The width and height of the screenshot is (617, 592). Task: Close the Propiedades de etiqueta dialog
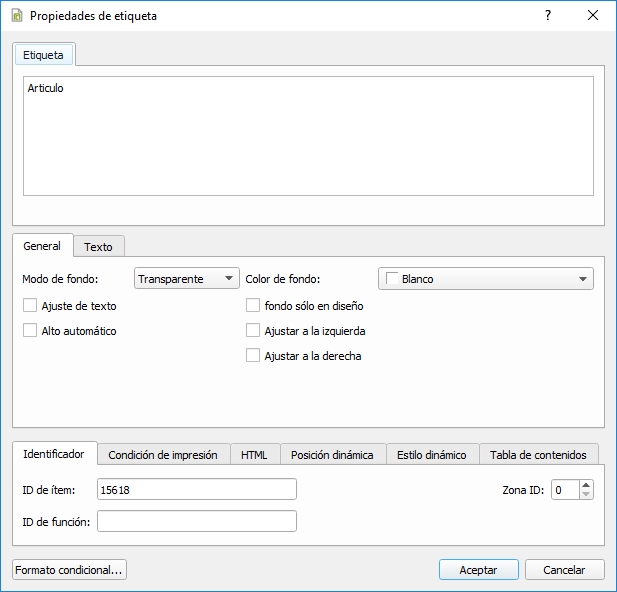pyautogui.click(x=593, y=16)
